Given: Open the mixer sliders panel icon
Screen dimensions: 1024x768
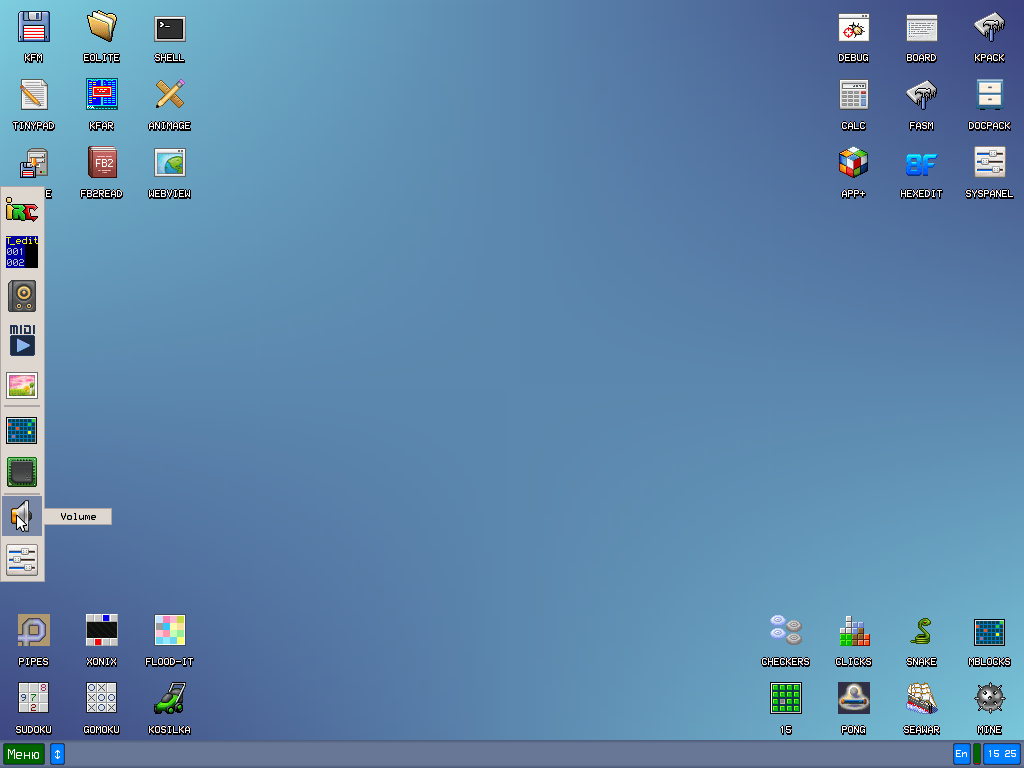Looking at the screenshot, I should pyautogui.click(x=22, y=560).
